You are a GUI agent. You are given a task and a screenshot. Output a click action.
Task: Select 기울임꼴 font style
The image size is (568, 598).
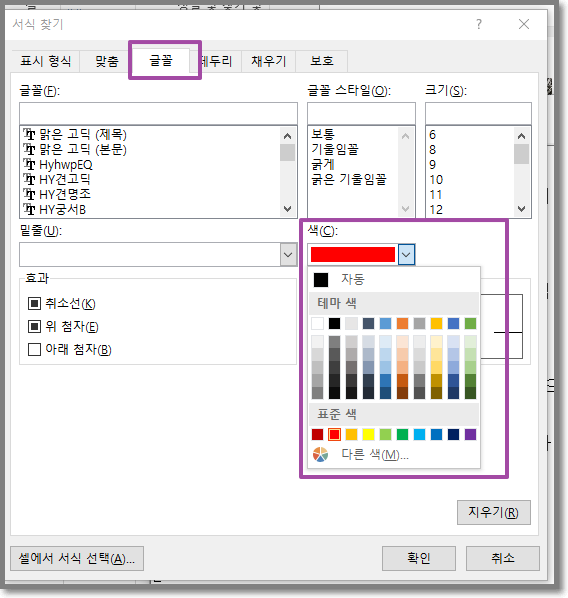tap(353, 149)
